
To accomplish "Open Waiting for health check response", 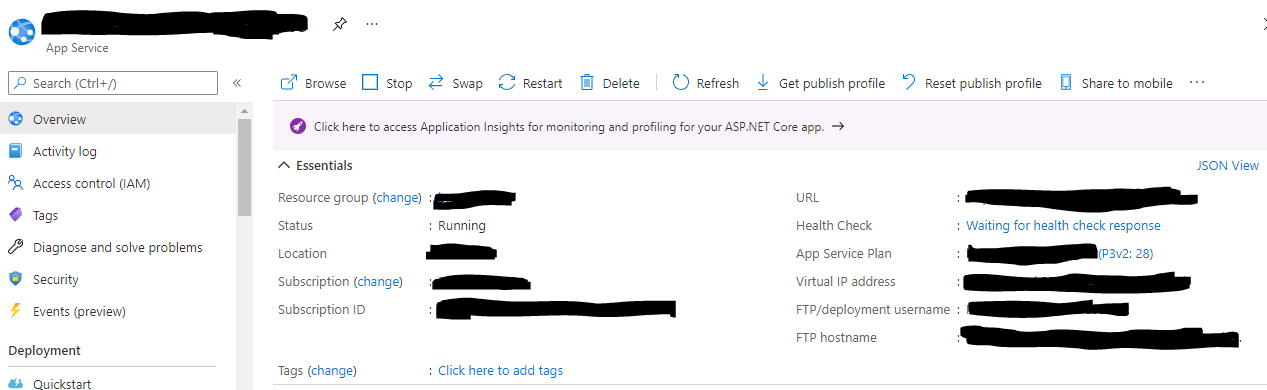I will tap(1063, 225).
